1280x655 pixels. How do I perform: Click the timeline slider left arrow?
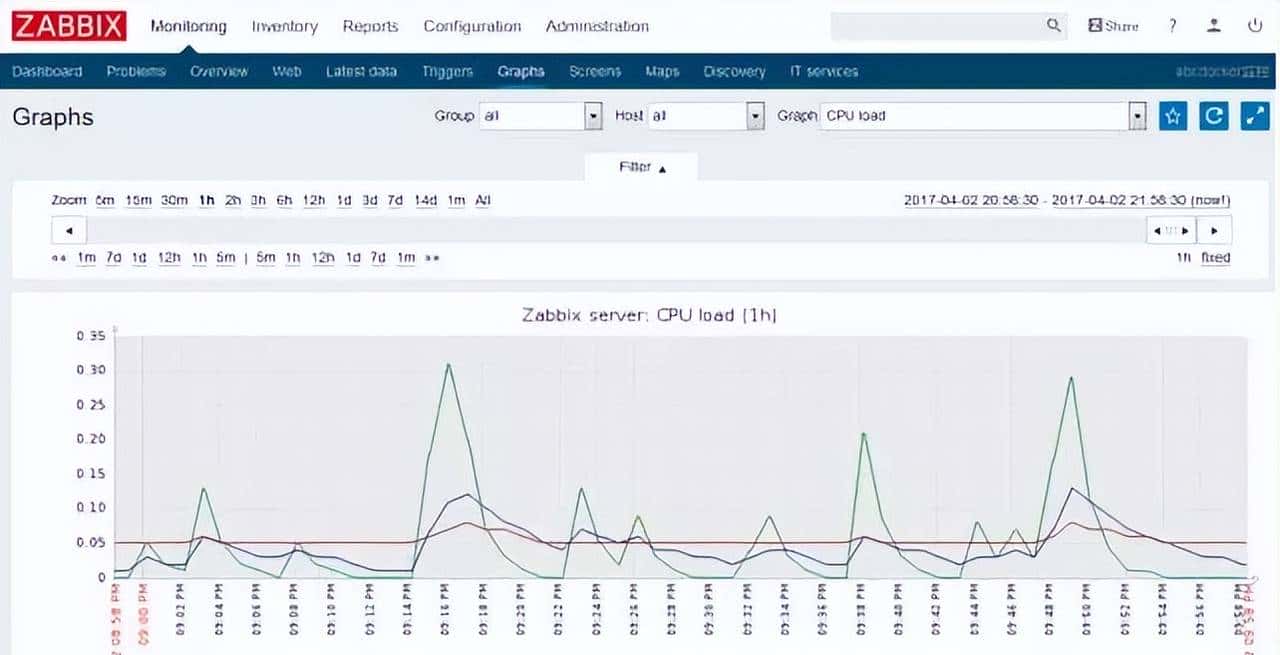point(69,231)
